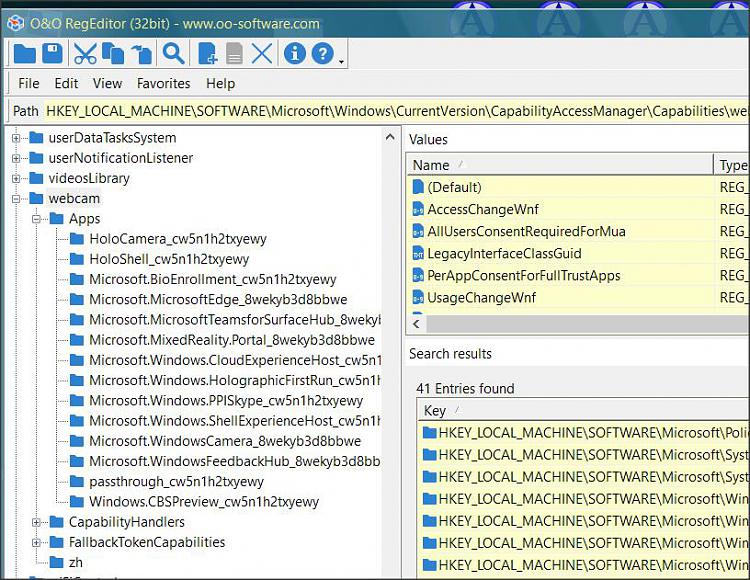Select search result ending in Microsoft\Poli
750x580 pixels.
point(585,433)
